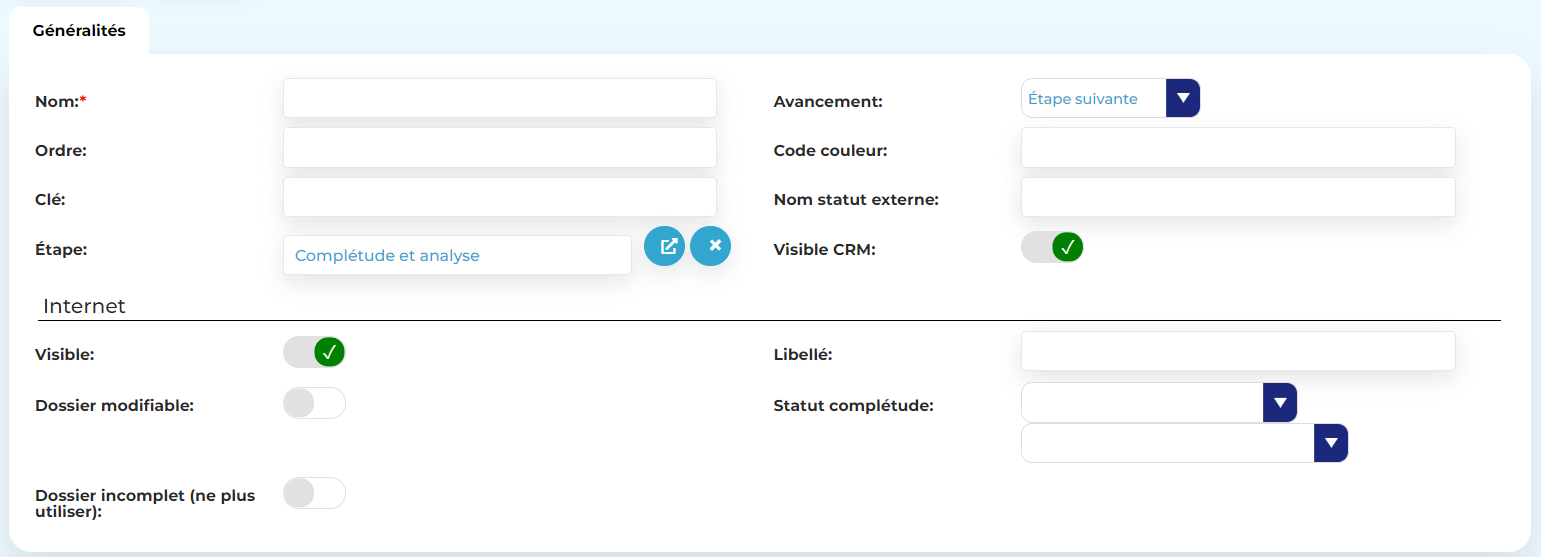Disable the Visible CRM toggle
Screen dimensions: 1541x557
(1052, 247)
